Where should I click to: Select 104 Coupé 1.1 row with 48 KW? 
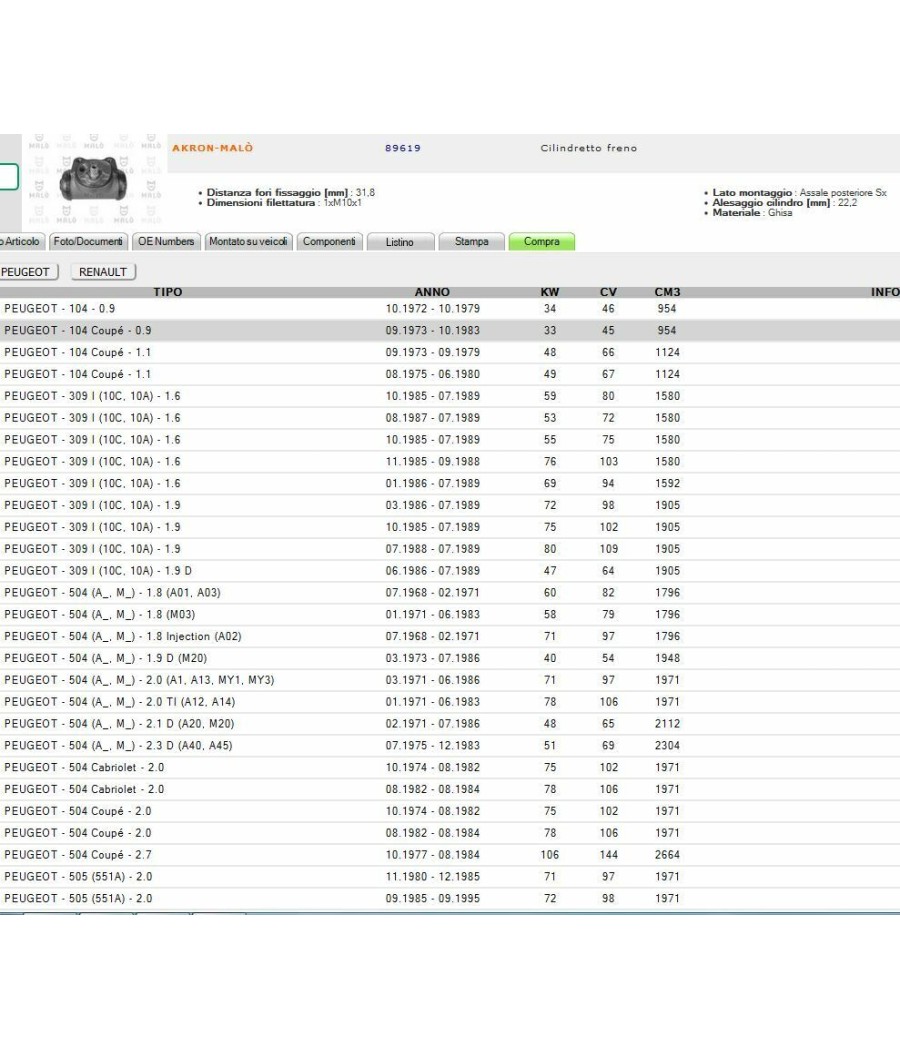coord(450,352)
